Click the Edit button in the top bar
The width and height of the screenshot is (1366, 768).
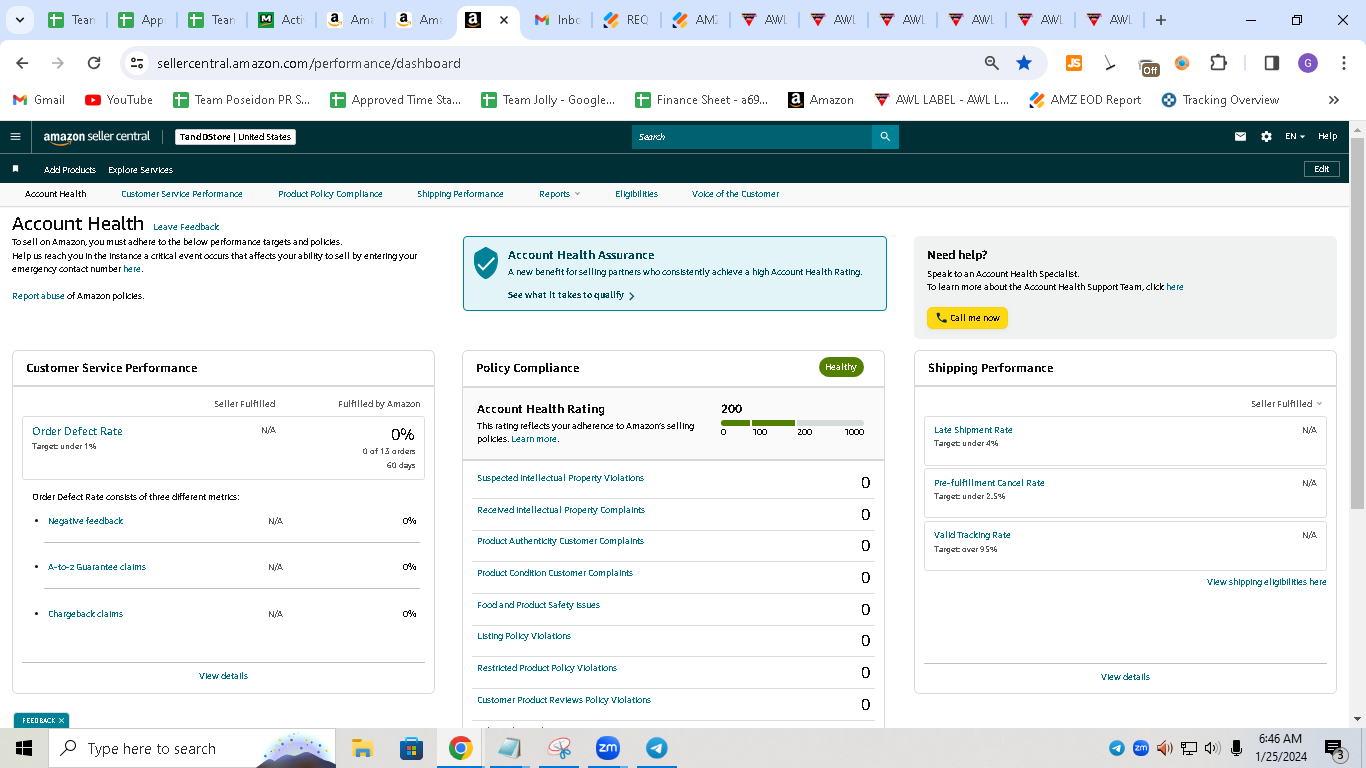click(1321, 169)
